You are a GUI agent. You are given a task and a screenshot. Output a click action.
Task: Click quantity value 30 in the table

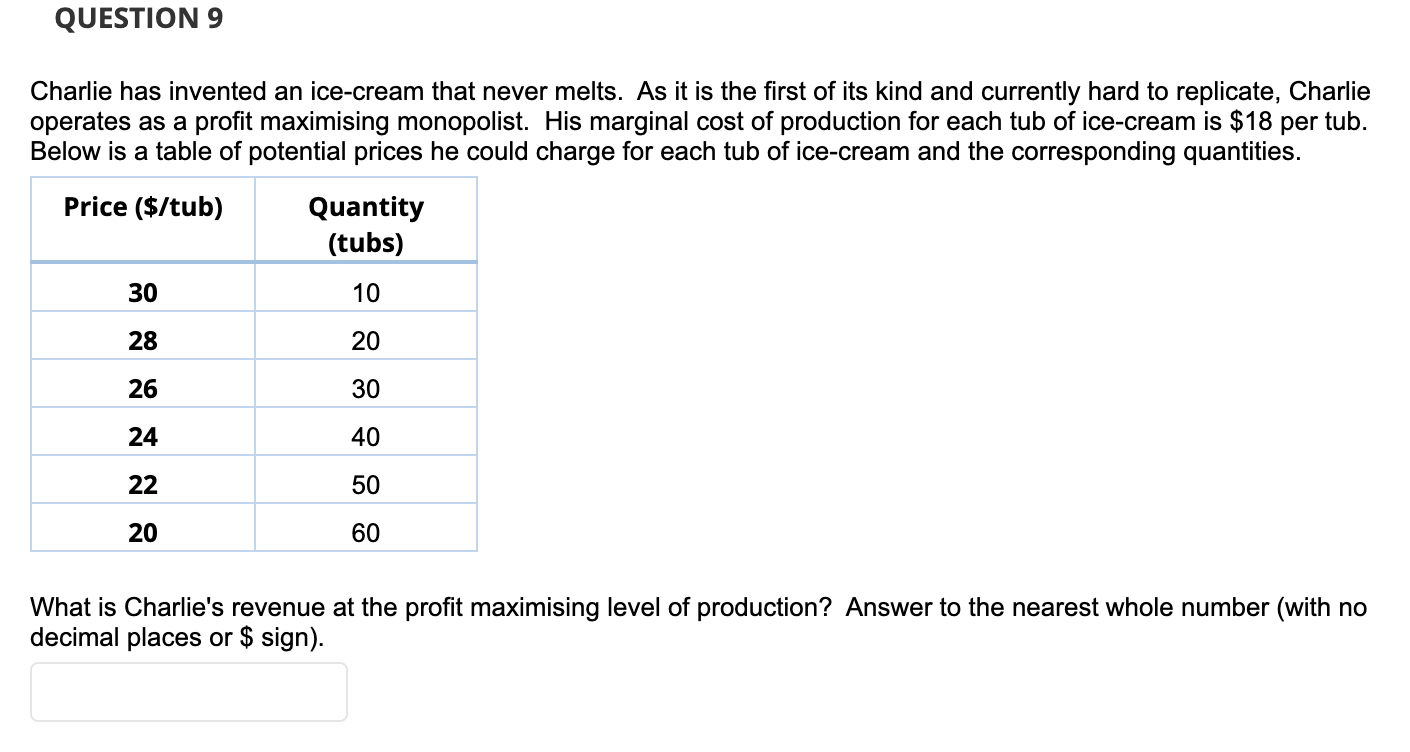click(x=365, y=388)
